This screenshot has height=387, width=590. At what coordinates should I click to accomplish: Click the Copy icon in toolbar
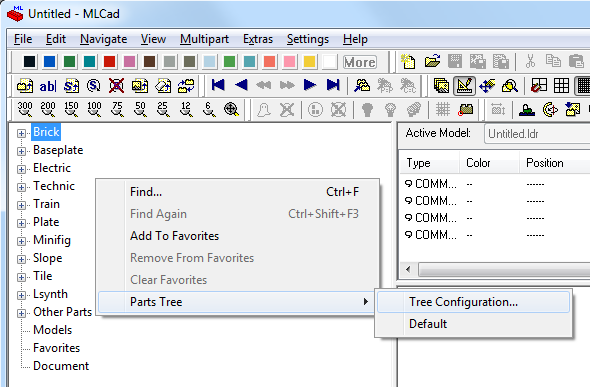point(553,62)
